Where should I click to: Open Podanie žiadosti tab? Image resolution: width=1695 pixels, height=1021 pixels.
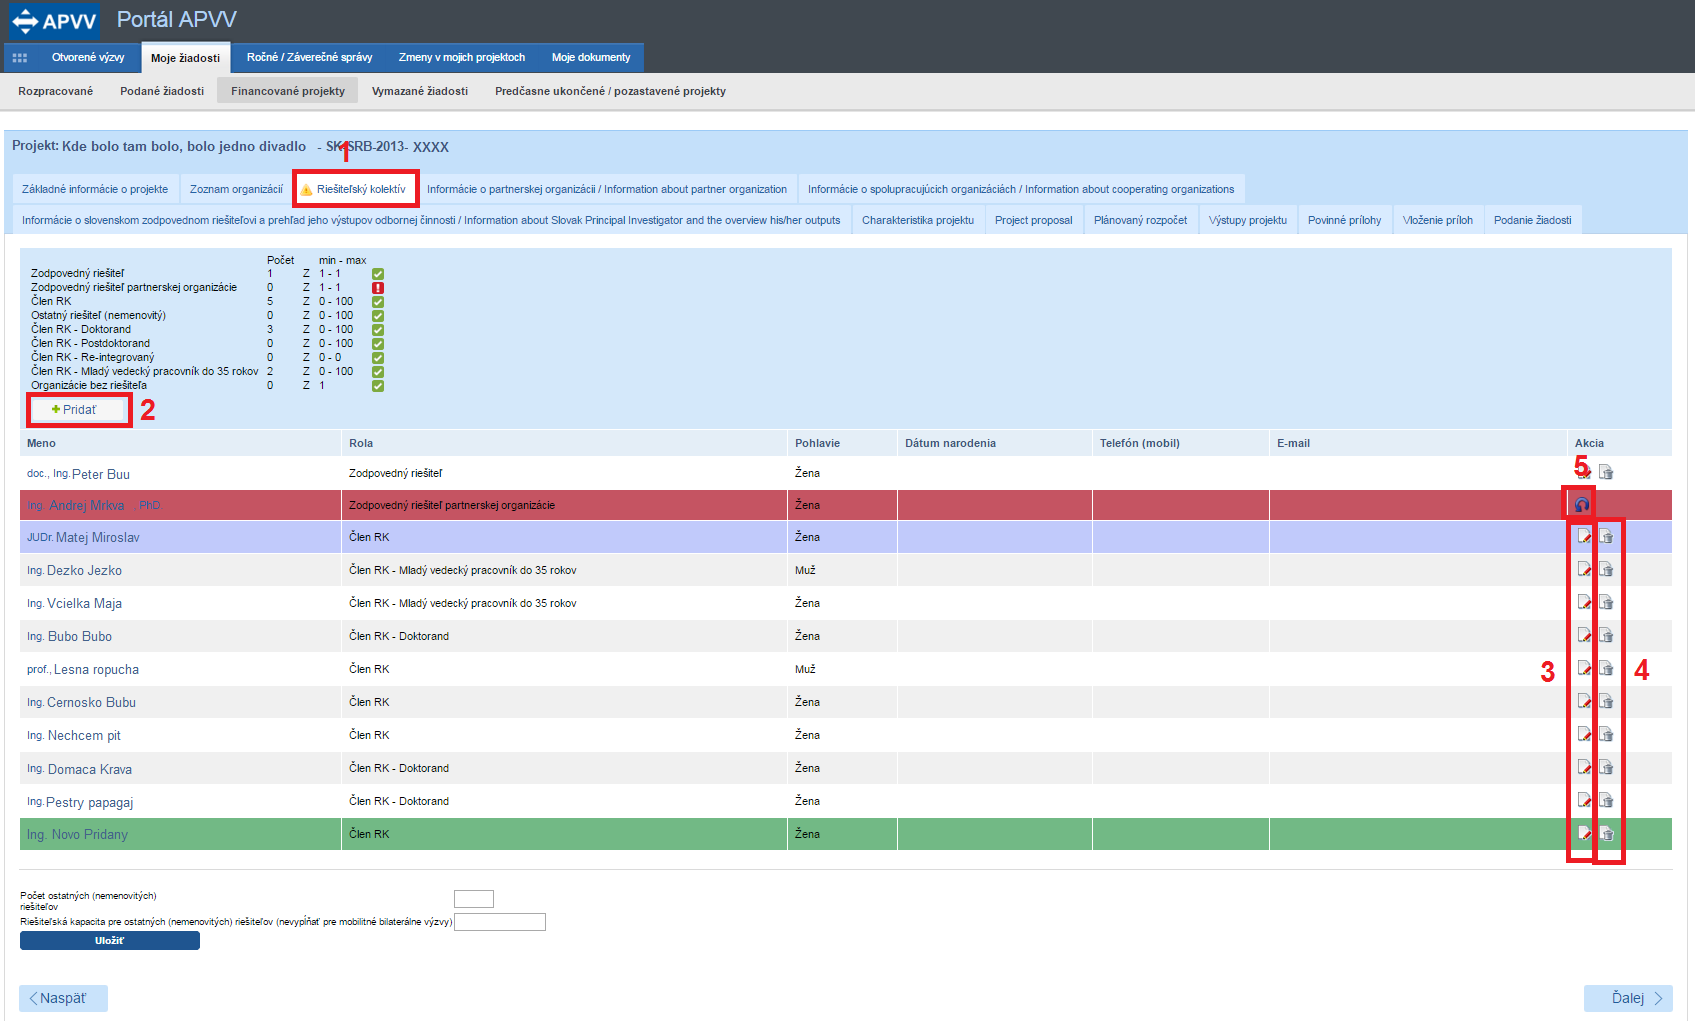(1532, 220)
